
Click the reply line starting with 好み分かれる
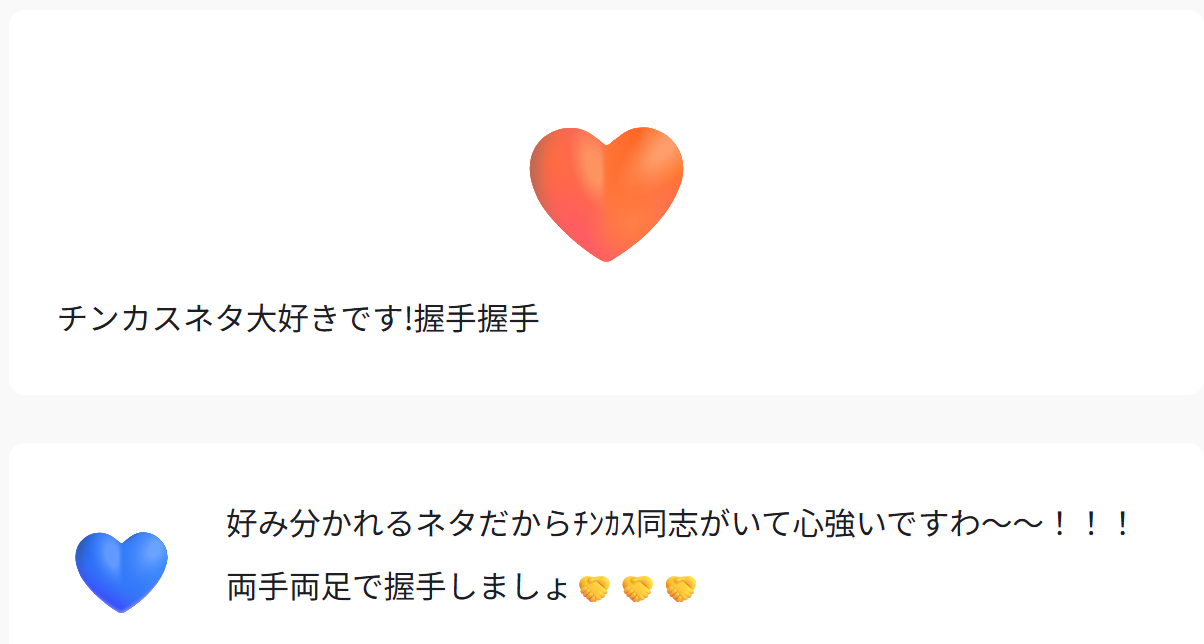[679, 523]
